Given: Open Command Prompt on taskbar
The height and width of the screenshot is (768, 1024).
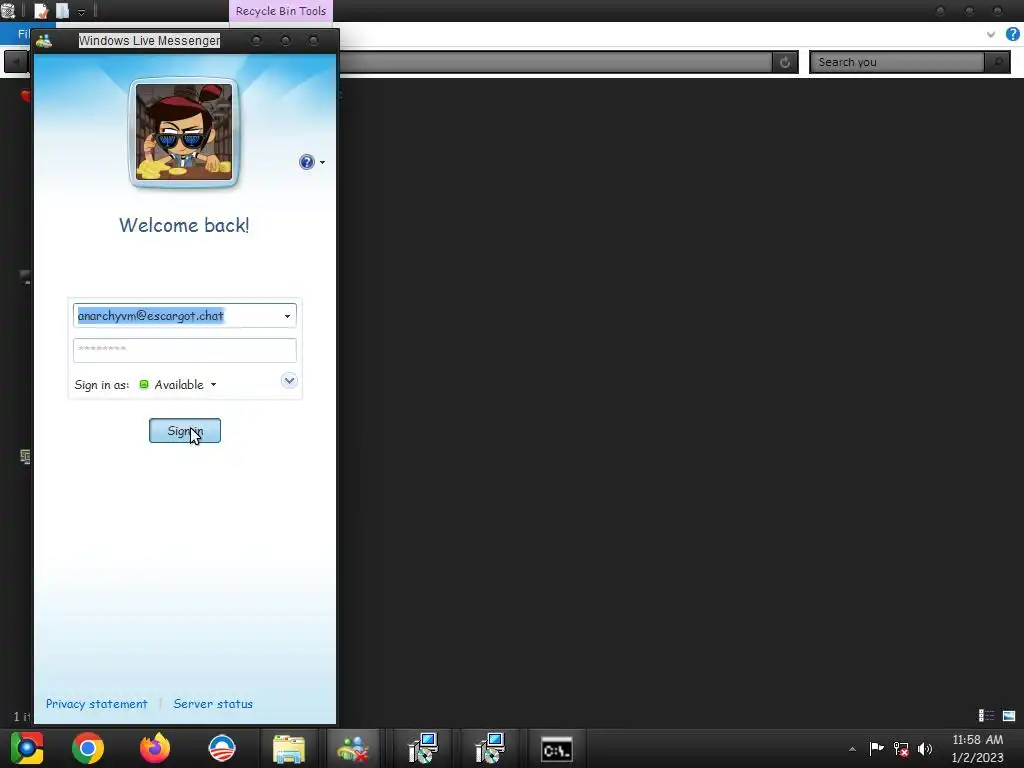Looking at the screenshot, I should tap(556, 748).
